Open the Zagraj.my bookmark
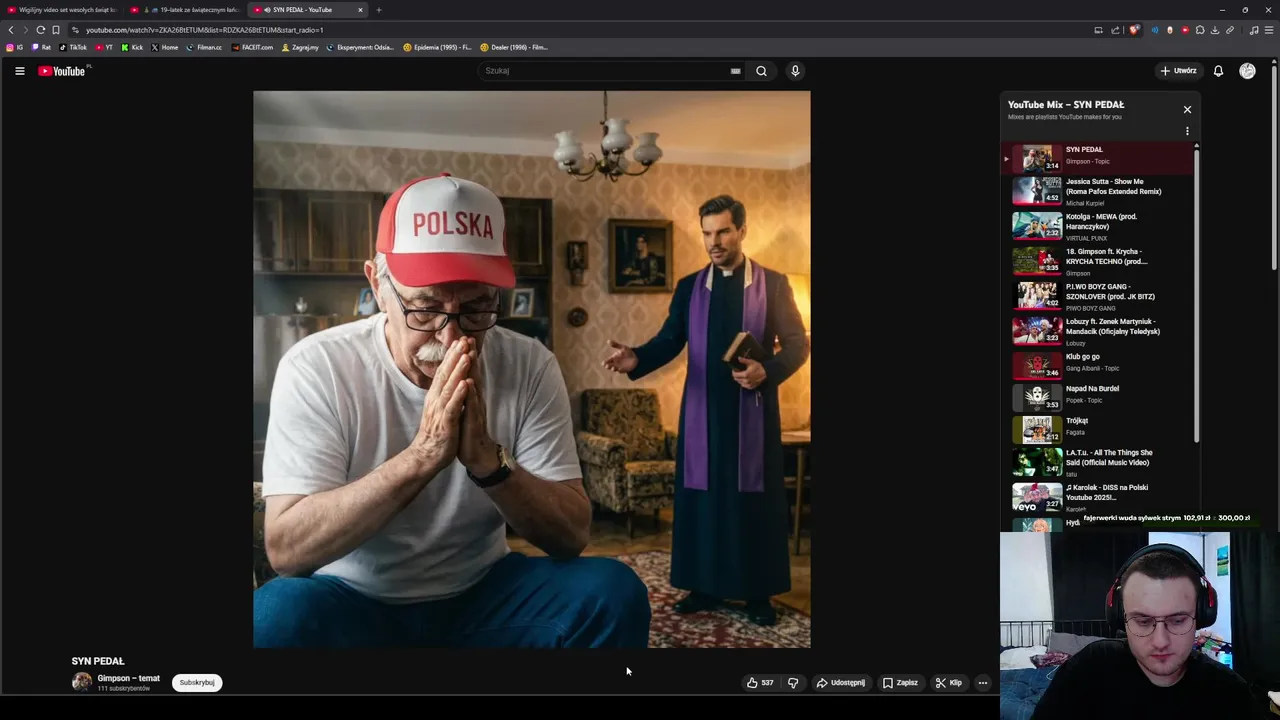This screenshot has height=720, width=1280. click(300, 47)
